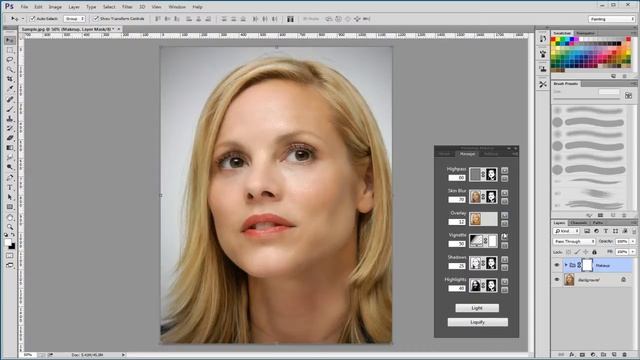This screenshot has width=640, height=360.
Task: Open the Auto-Select Group dropdown
Action: click(74, 19)
